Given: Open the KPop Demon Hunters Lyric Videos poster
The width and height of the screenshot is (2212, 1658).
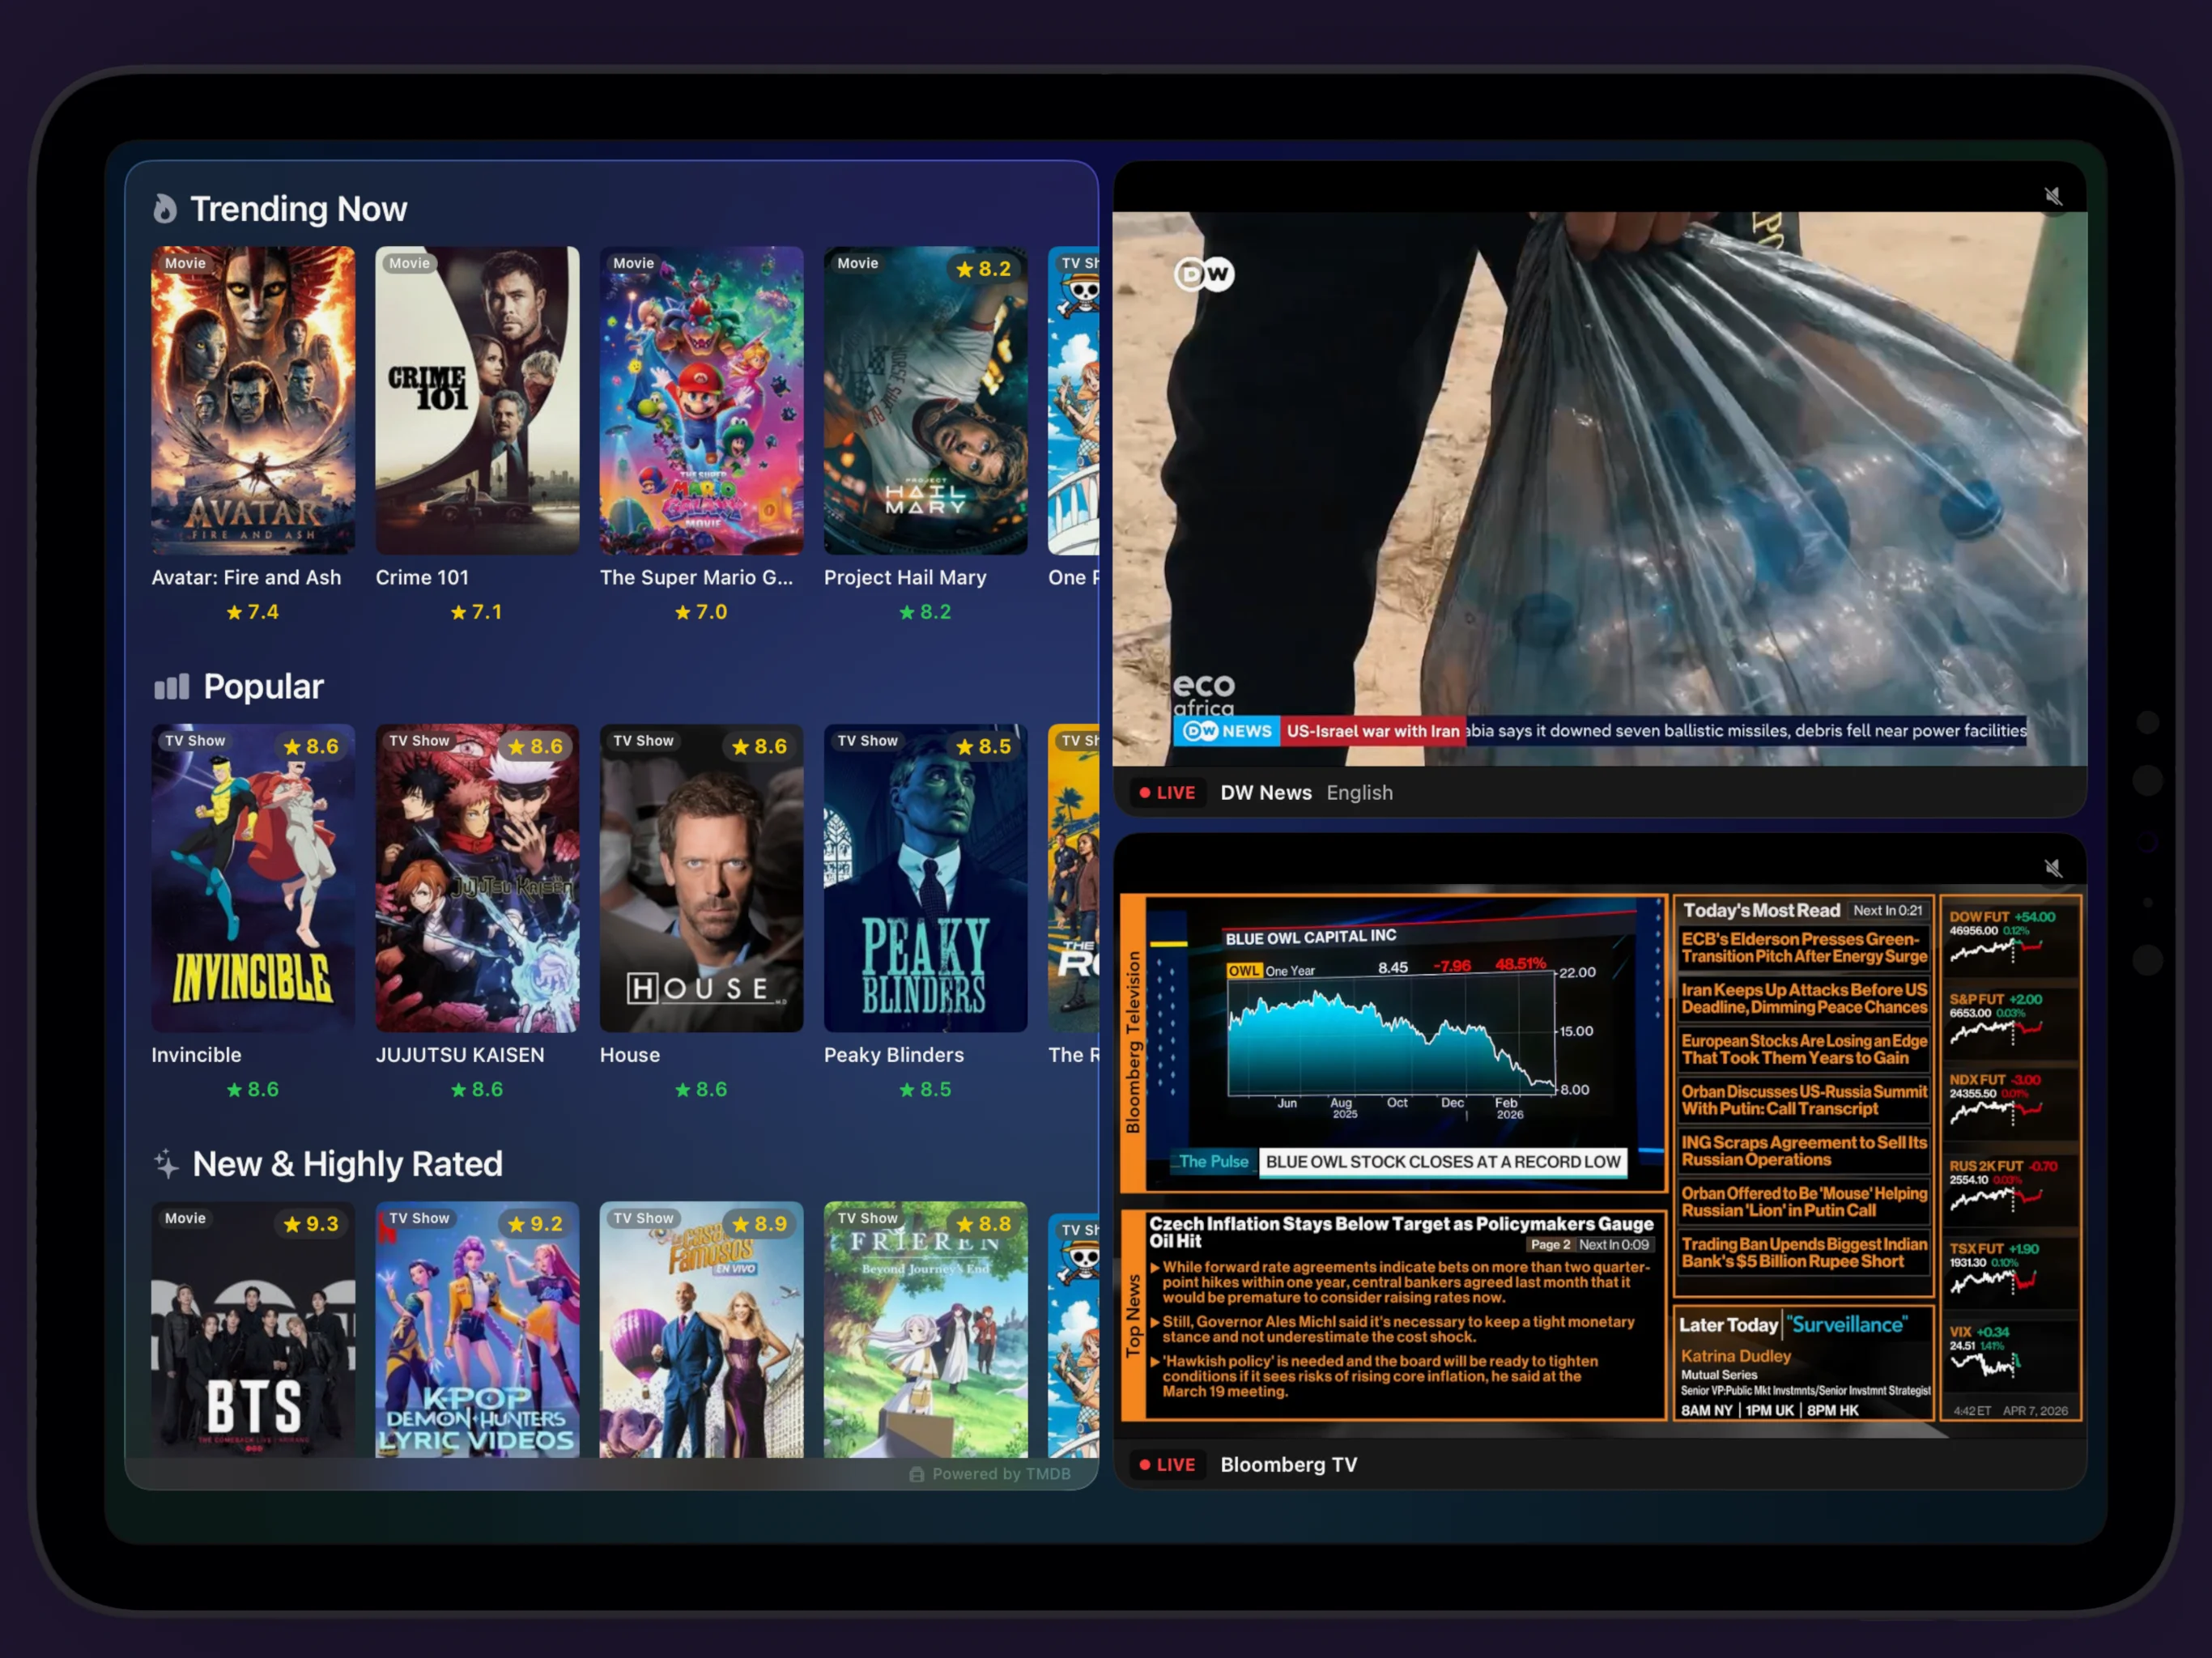Looking at the screenshot, I should [x=477, y=1330].
